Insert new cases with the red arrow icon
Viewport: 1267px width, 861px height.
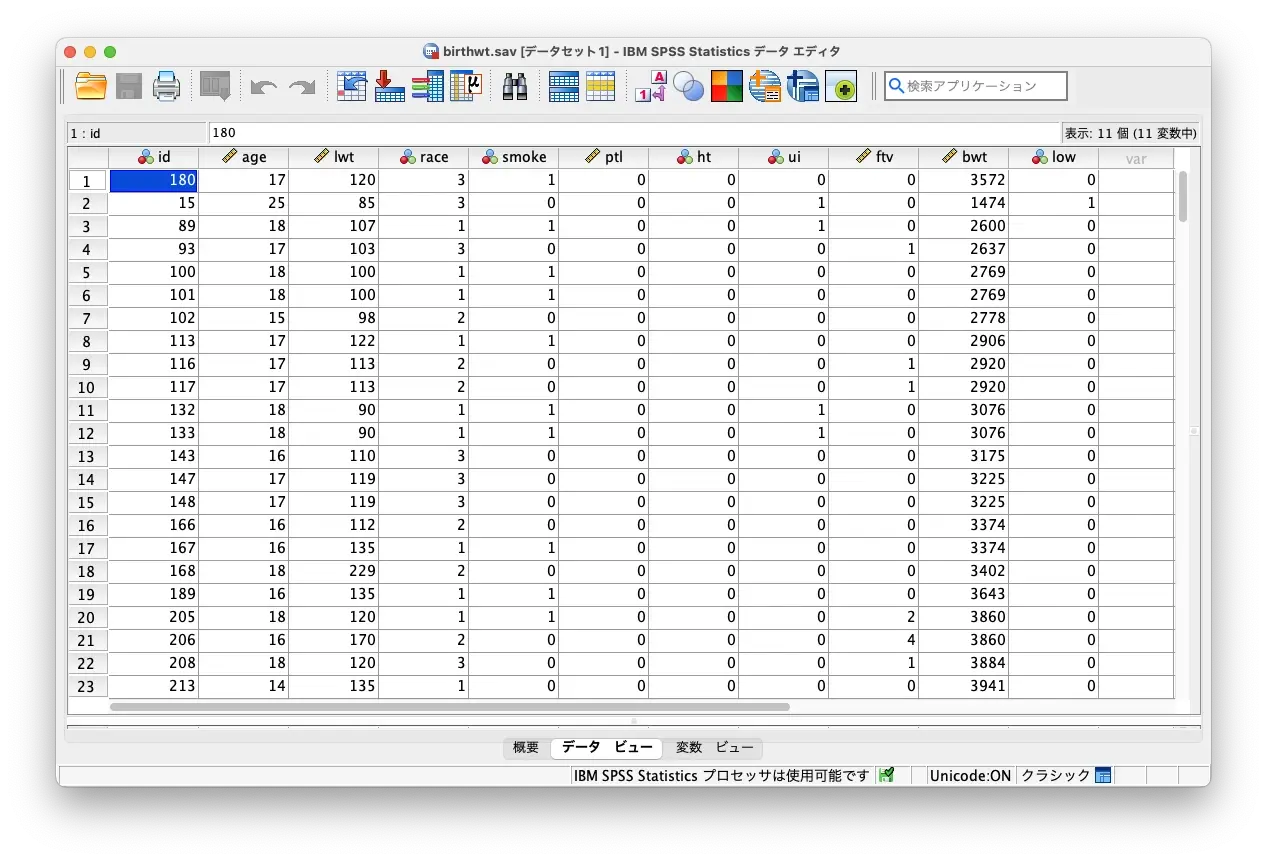point(389,86)
